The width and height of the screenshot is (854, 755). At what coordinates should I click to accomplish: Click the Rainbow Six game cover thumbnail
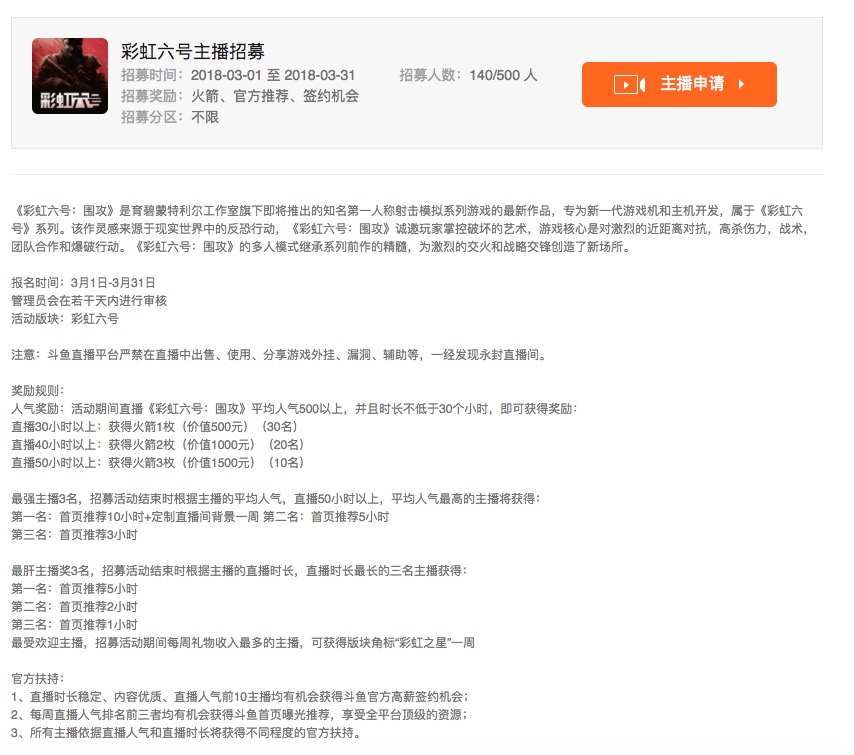(x=70, y=77)
